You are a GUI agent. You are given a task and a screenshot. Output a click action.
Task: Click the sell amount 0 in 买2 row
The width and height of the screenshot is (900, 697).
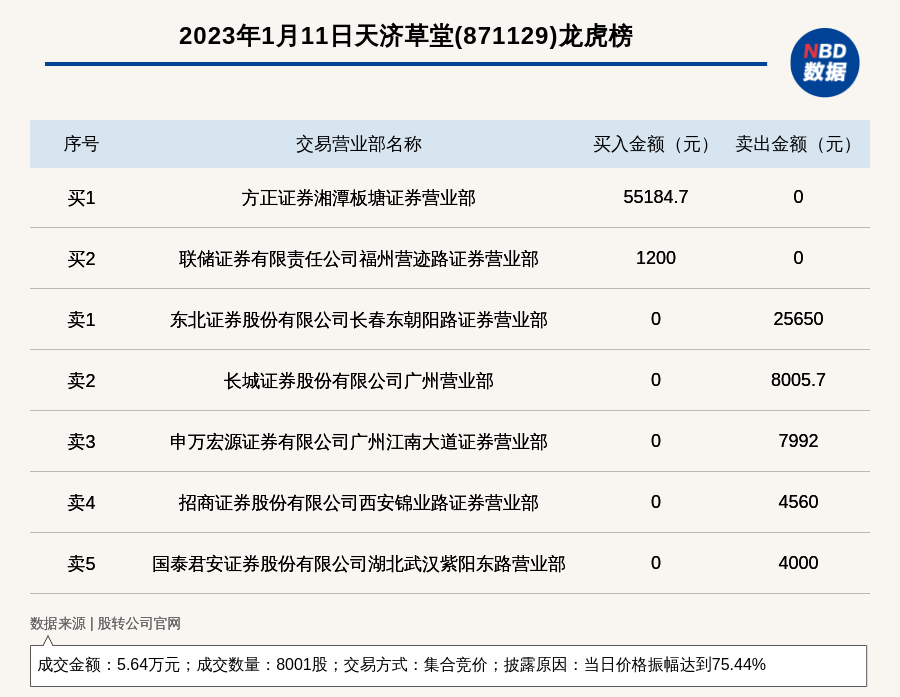798,258
